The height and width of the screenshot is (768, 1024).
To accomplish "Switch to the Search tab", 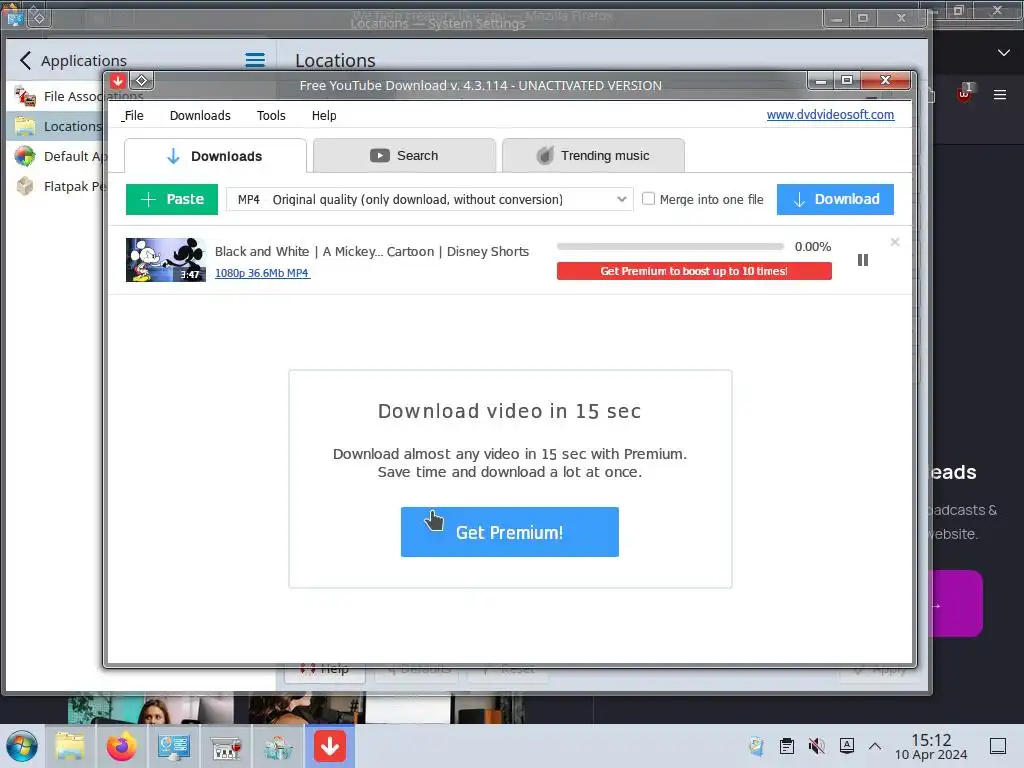I will pos(404,155).
